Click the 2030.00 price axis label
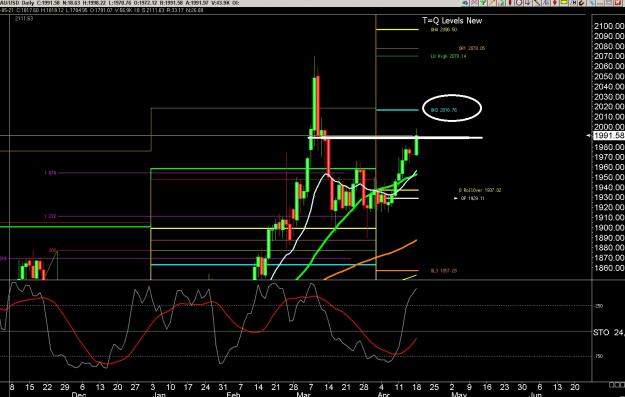625x397 pixels. (x=609, y=96)
